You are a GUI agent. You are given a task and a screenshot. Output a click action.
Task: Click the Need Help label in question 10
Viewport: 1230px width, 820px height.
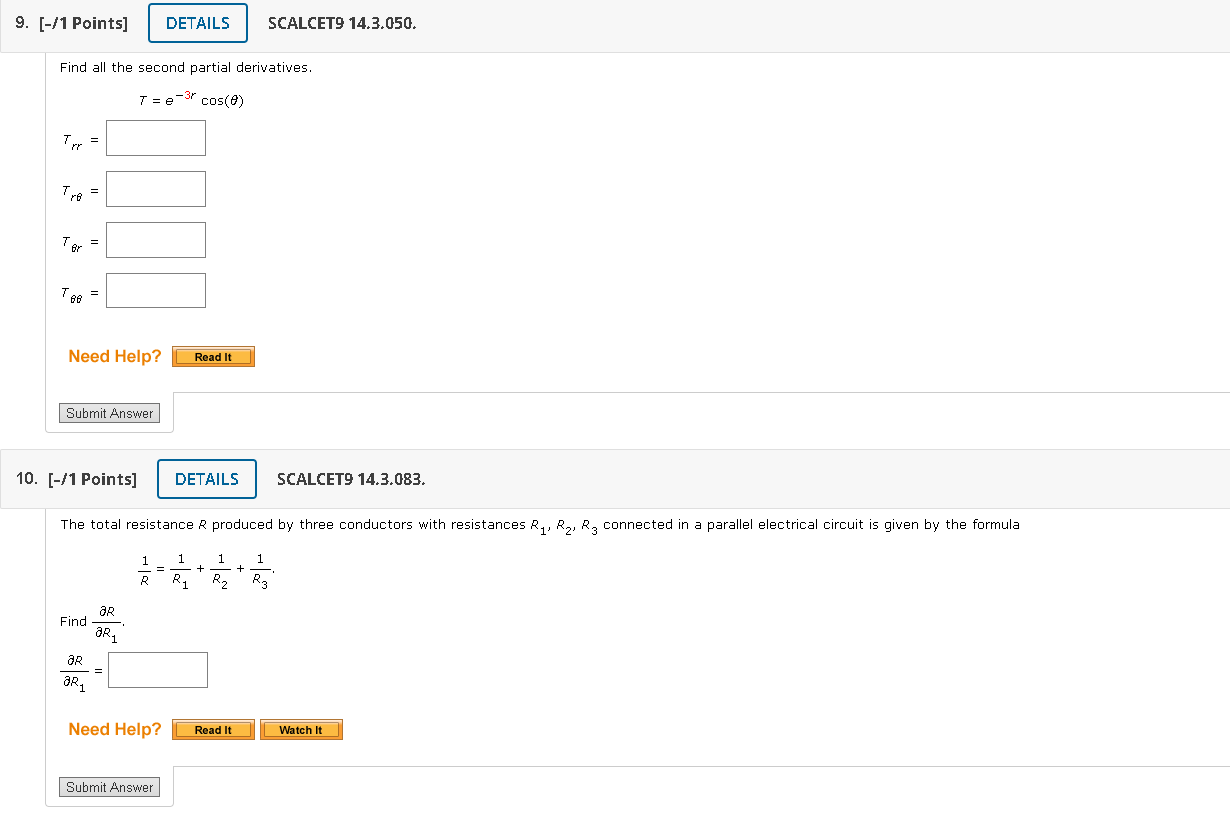click(x=114, y=729)
